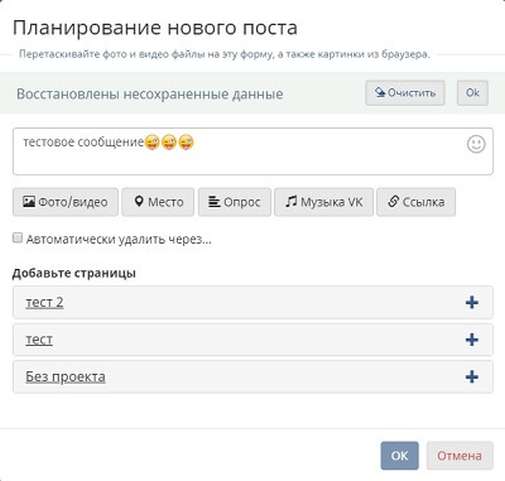Attach music with Музыка VK button
Image resolution: width=505 pixels, height=481 pixels.
(x=324, y=202)
